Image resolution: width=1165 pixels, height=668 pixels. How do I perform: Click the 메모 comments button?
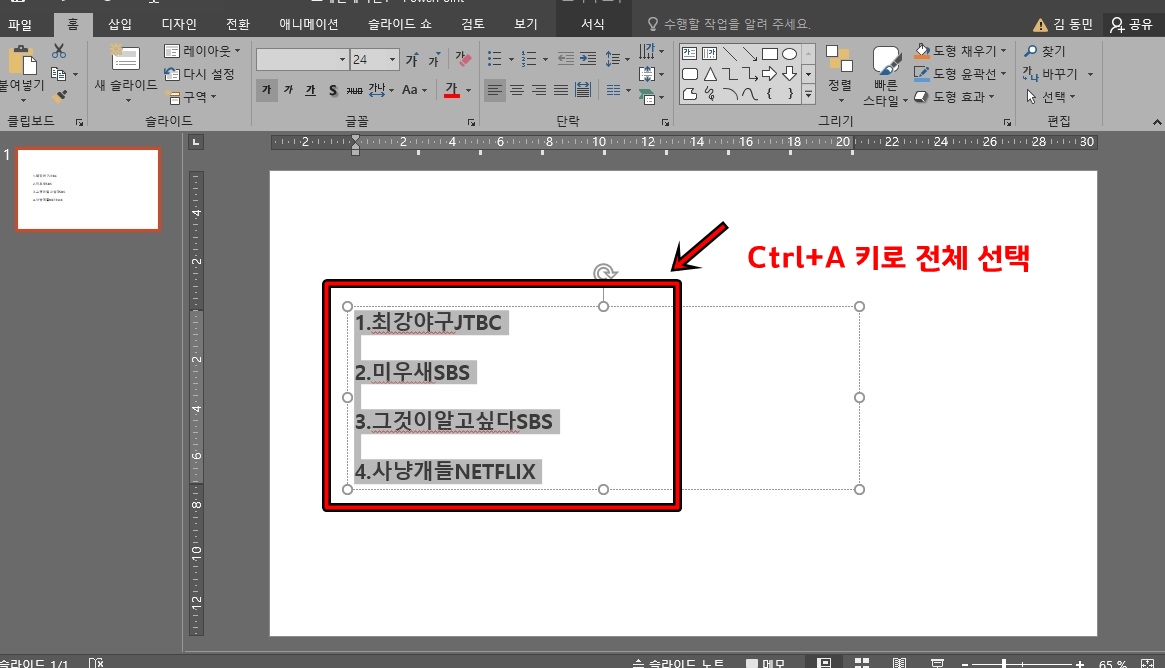point(765,663)
